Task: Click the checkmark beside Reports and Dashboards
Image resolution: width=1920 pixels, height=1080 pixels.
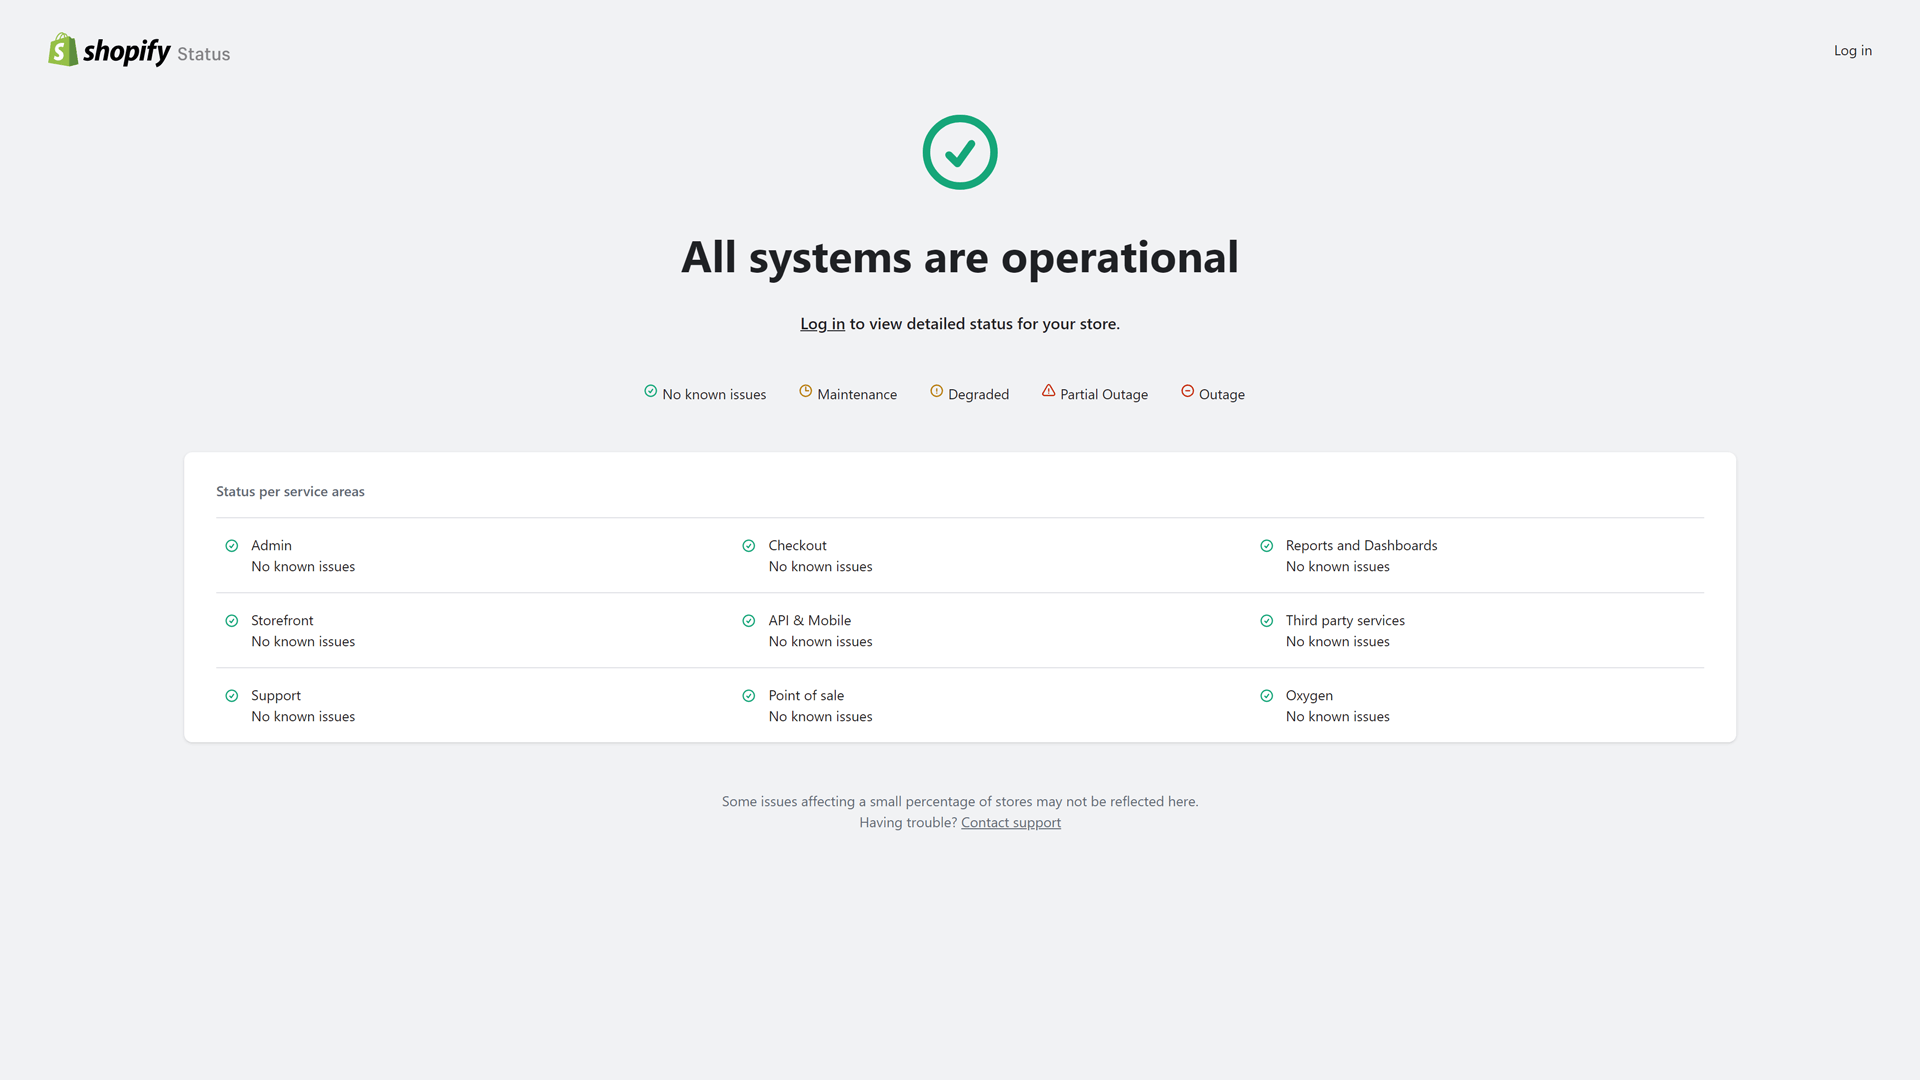Action: coord(1266,546)
